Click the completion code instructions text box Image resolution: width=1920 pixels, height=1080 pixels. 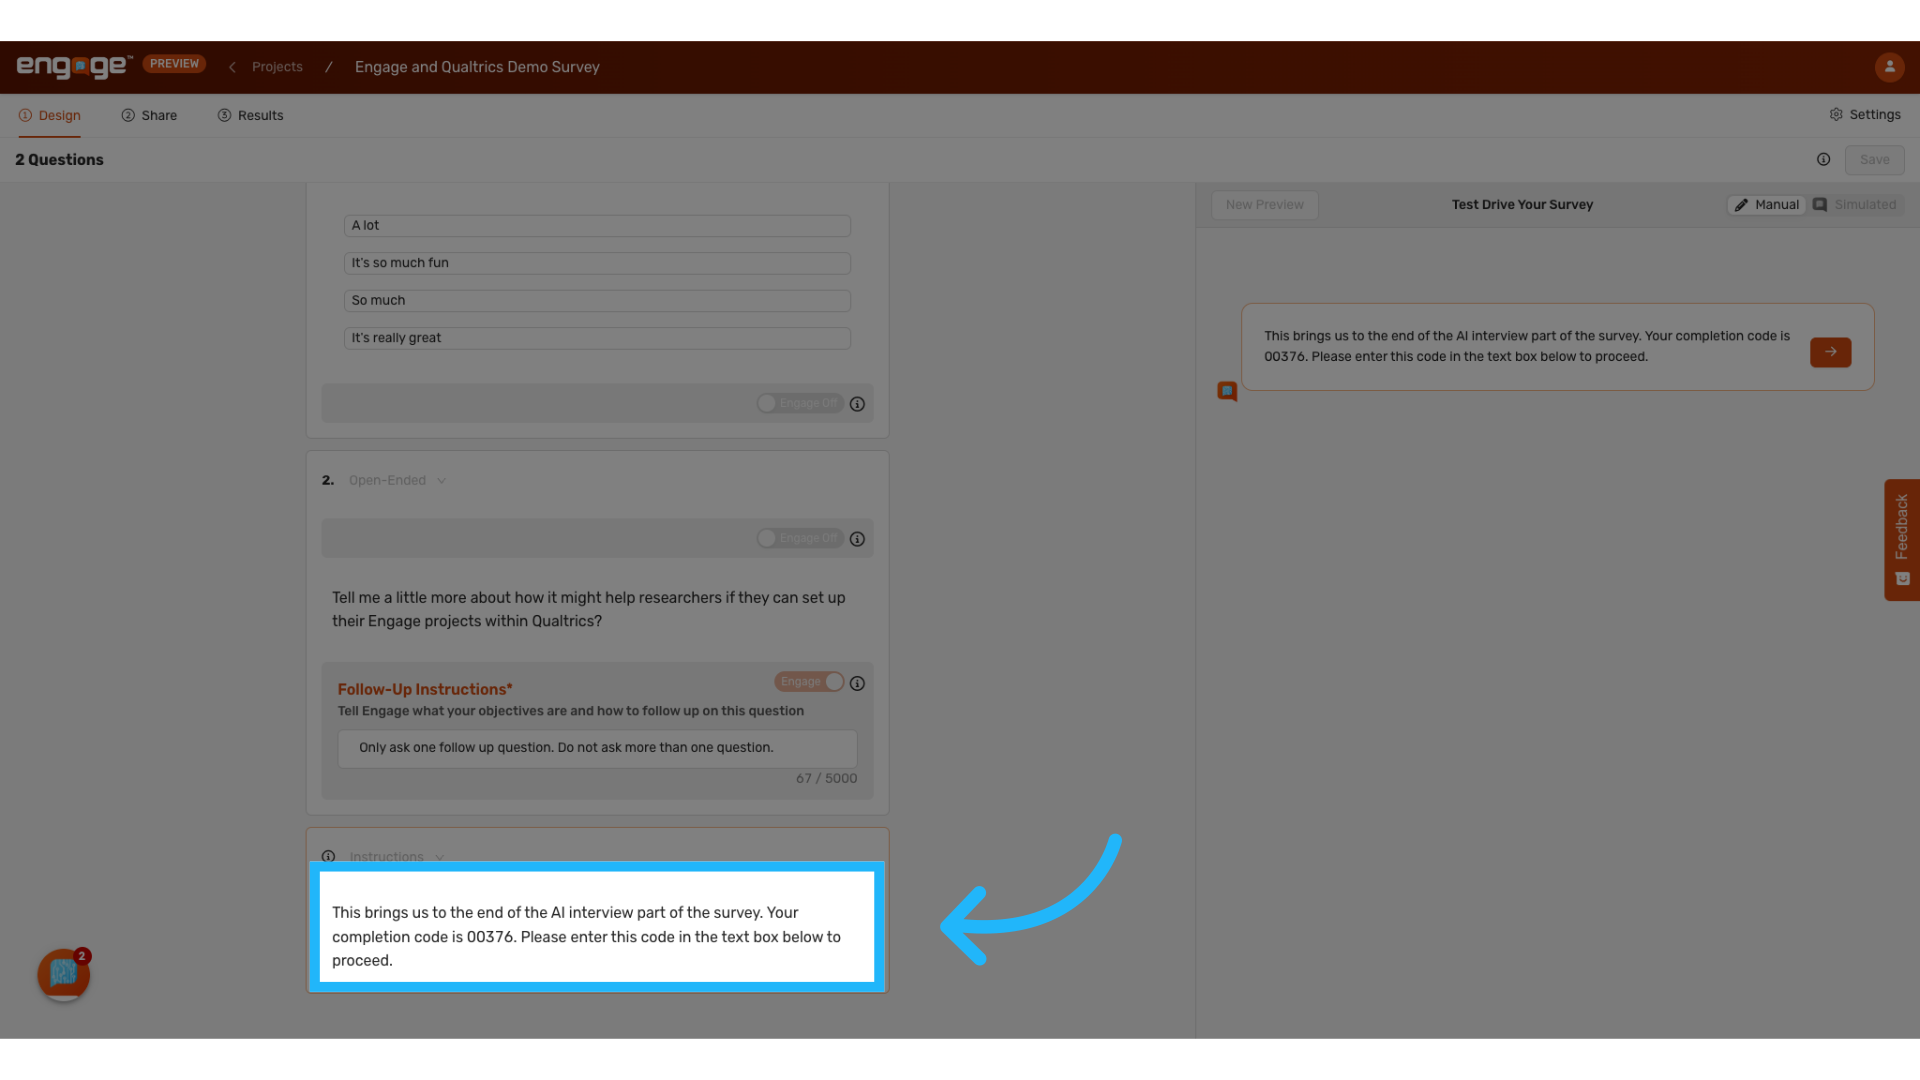pyautogui.click(x=597, y=927)
